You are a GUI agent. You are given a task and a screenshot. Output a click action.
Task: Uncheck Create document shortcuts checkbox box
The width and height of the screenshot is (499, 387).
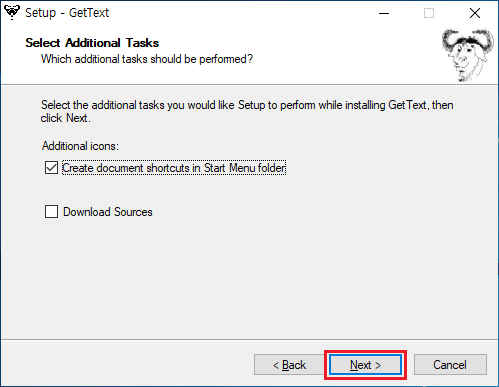click(x=51, y=168)
